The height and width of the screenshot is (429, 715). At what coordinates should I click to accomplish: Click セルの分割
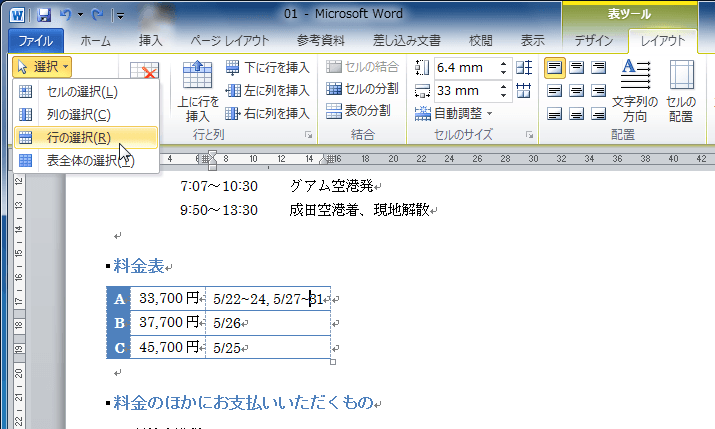click(363, 88)
